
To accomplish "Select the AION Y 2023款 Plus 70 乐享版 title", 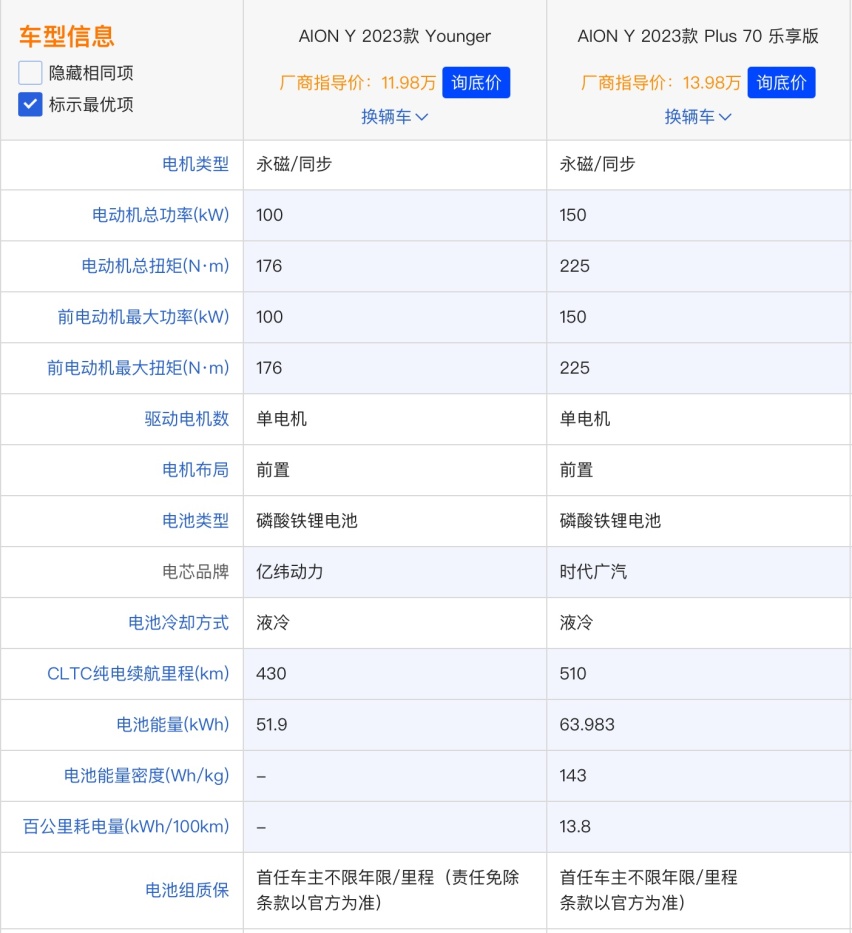I will [698, 36].
